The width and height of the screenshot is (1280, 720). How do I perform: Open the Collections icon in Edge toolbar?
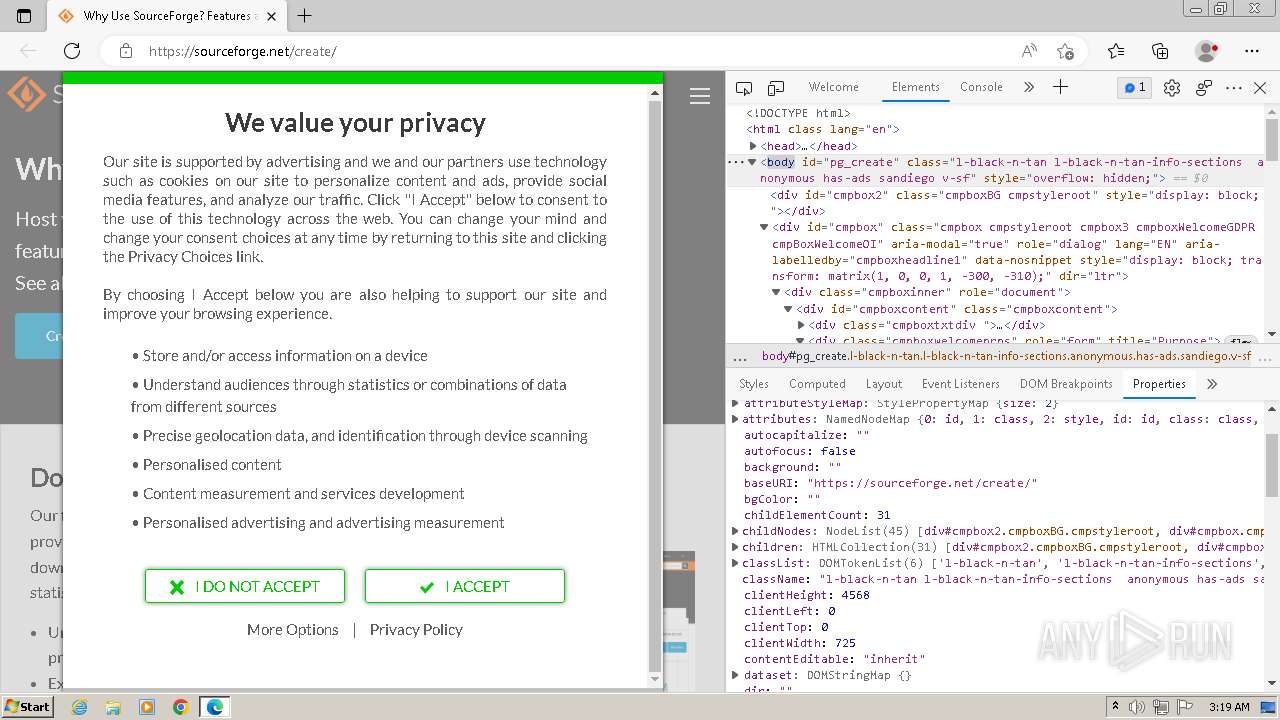[x=1160, y=51]
